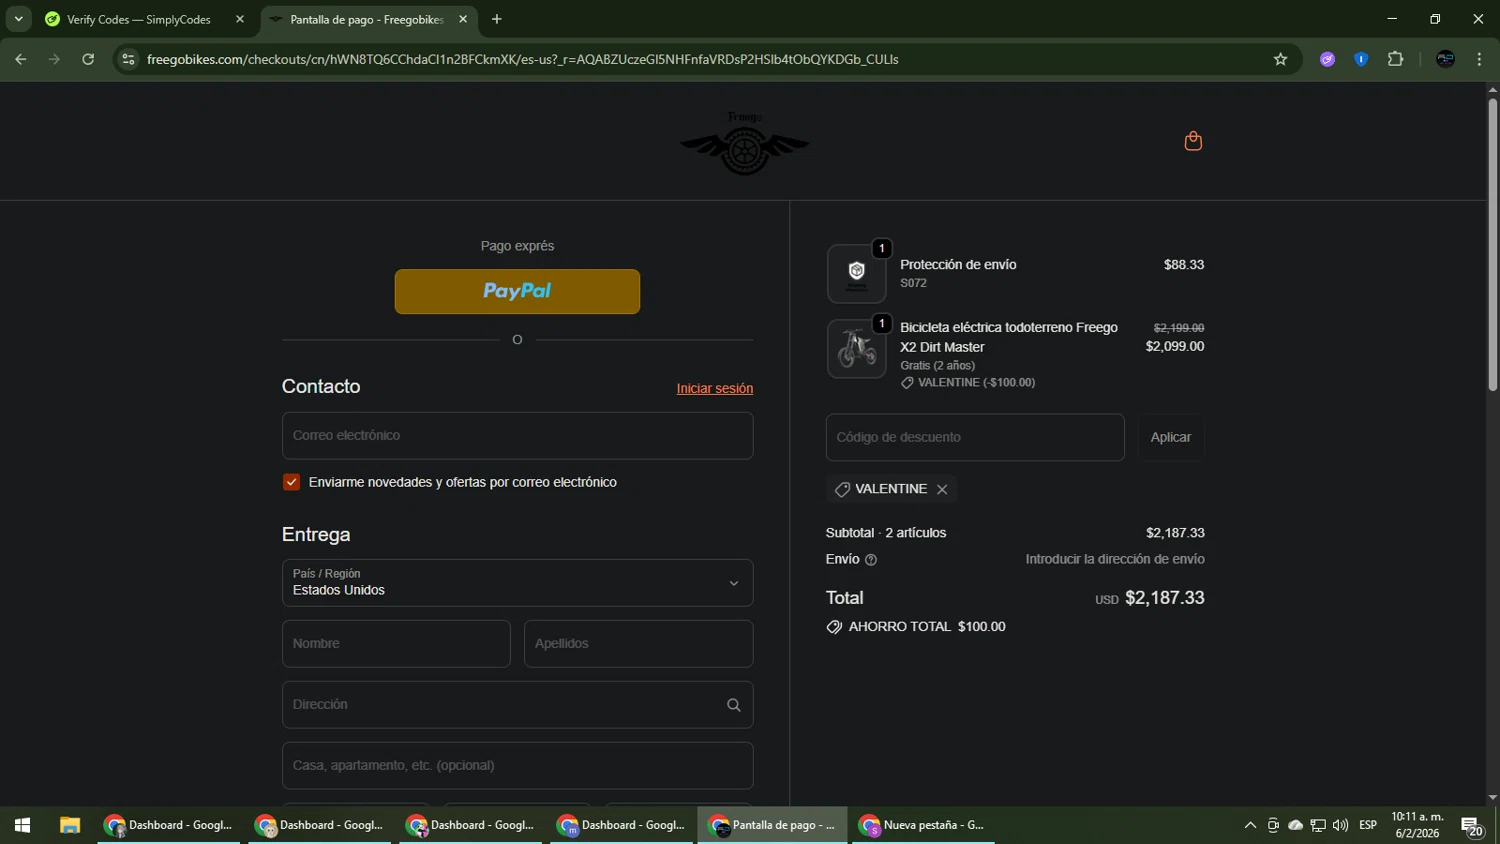Open the volume speaker tray icon
The height and width of the screenshot is (844, 1500).
pyautogui.click(x=1340, y=825)
